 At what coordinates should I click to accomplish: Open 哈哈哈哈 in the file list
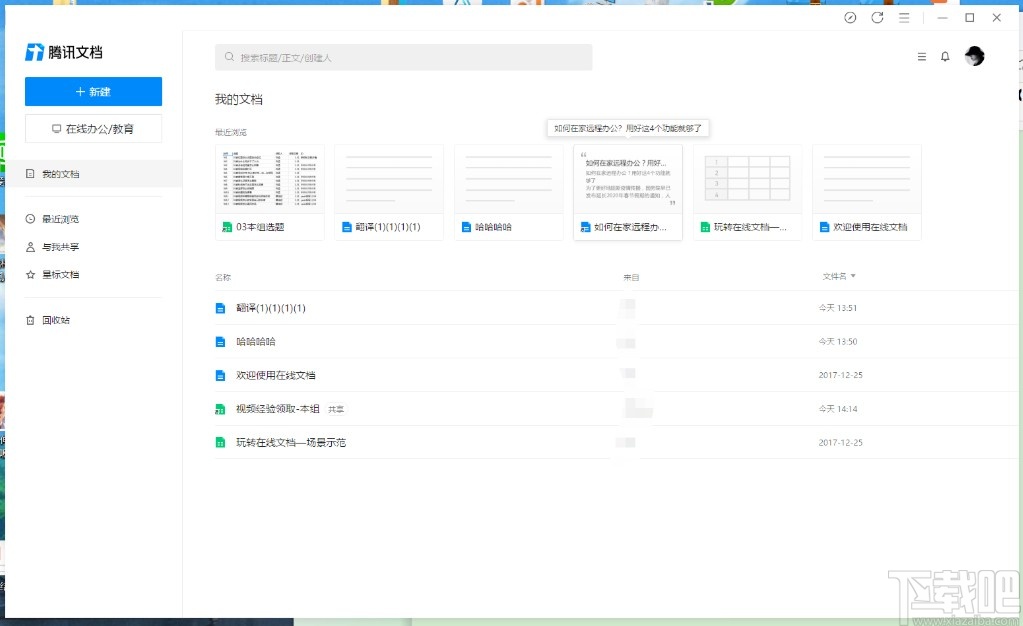pos(256,341)
